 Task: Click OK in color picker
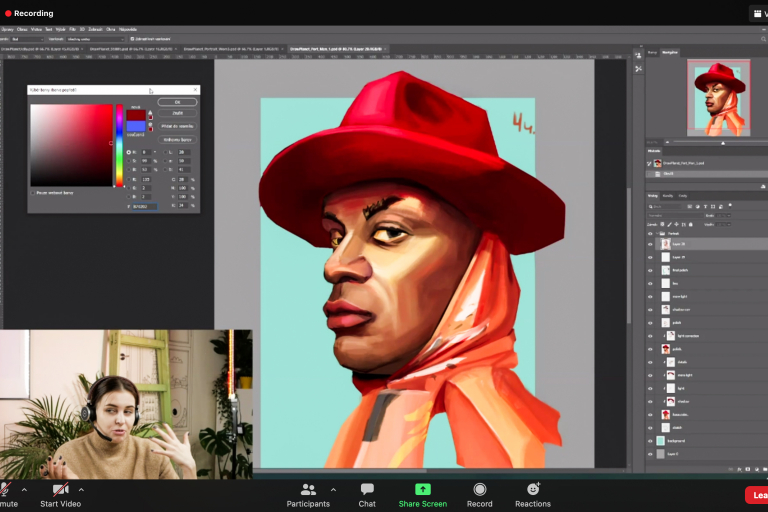click(177, 102)
